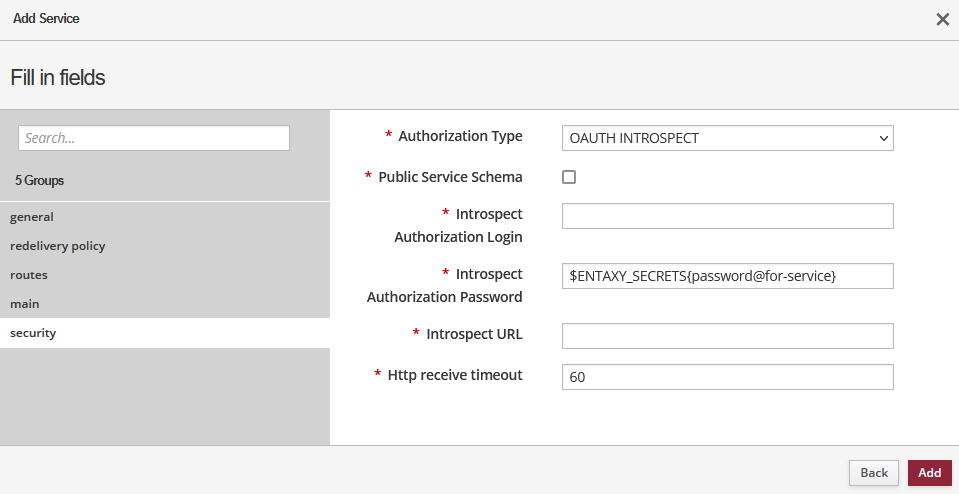Focus the Introspect URL input
The image size is (959, 494).
[x=727, y=336]
